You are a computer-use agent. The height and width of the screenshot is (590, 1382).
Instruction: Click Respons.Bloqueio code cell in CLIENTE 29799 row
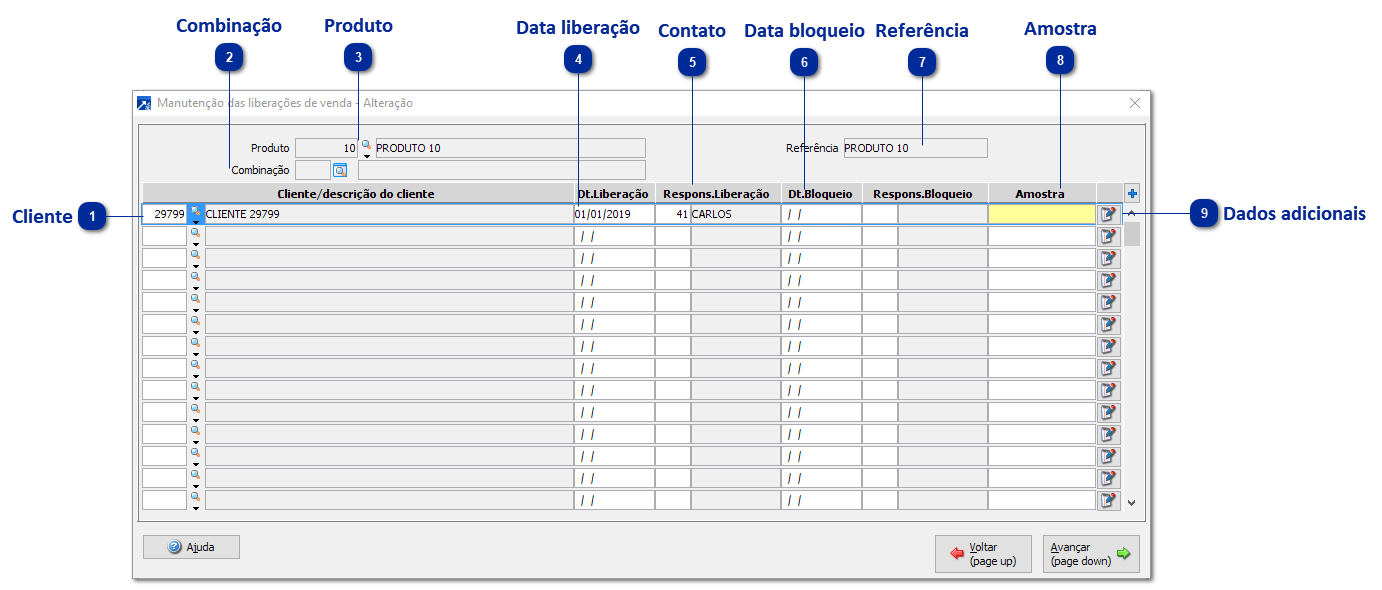880,214
